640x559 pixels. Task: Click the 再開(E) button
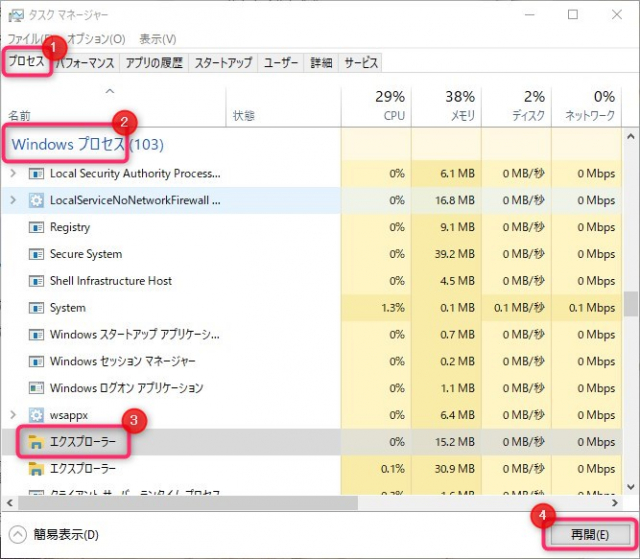(589, 534)
